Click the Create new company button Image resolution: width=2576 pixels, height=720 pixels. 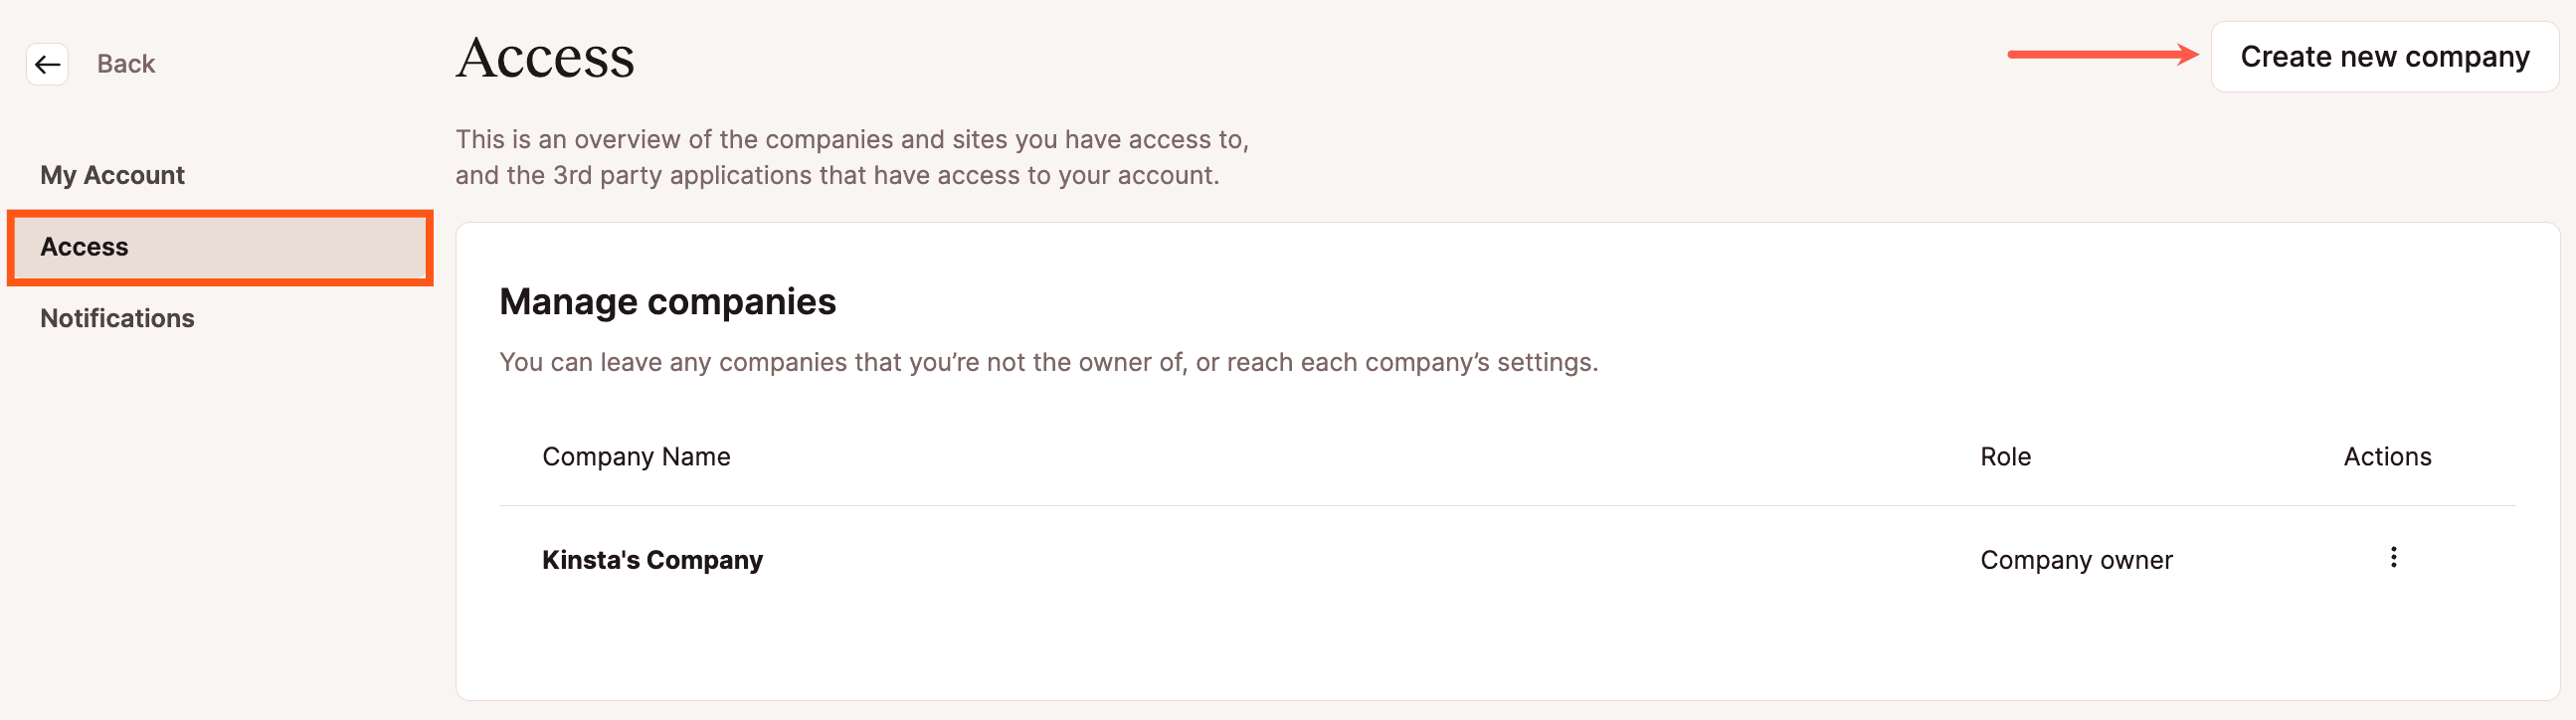click(2384, 57)
